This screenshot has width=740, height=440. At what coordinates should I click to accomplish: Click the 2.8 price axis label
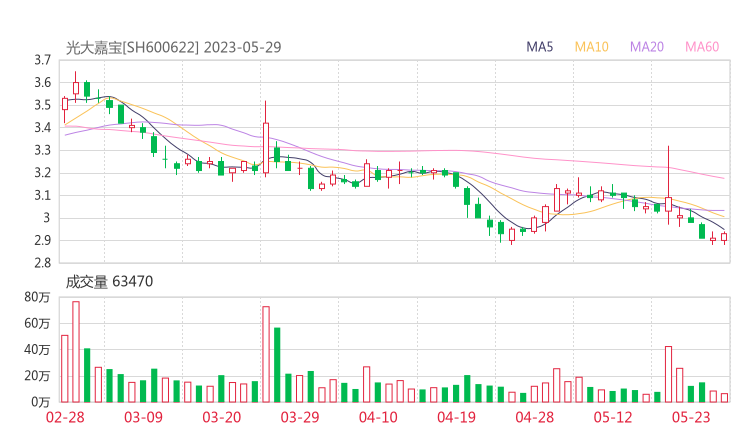(x=42, y=263)
